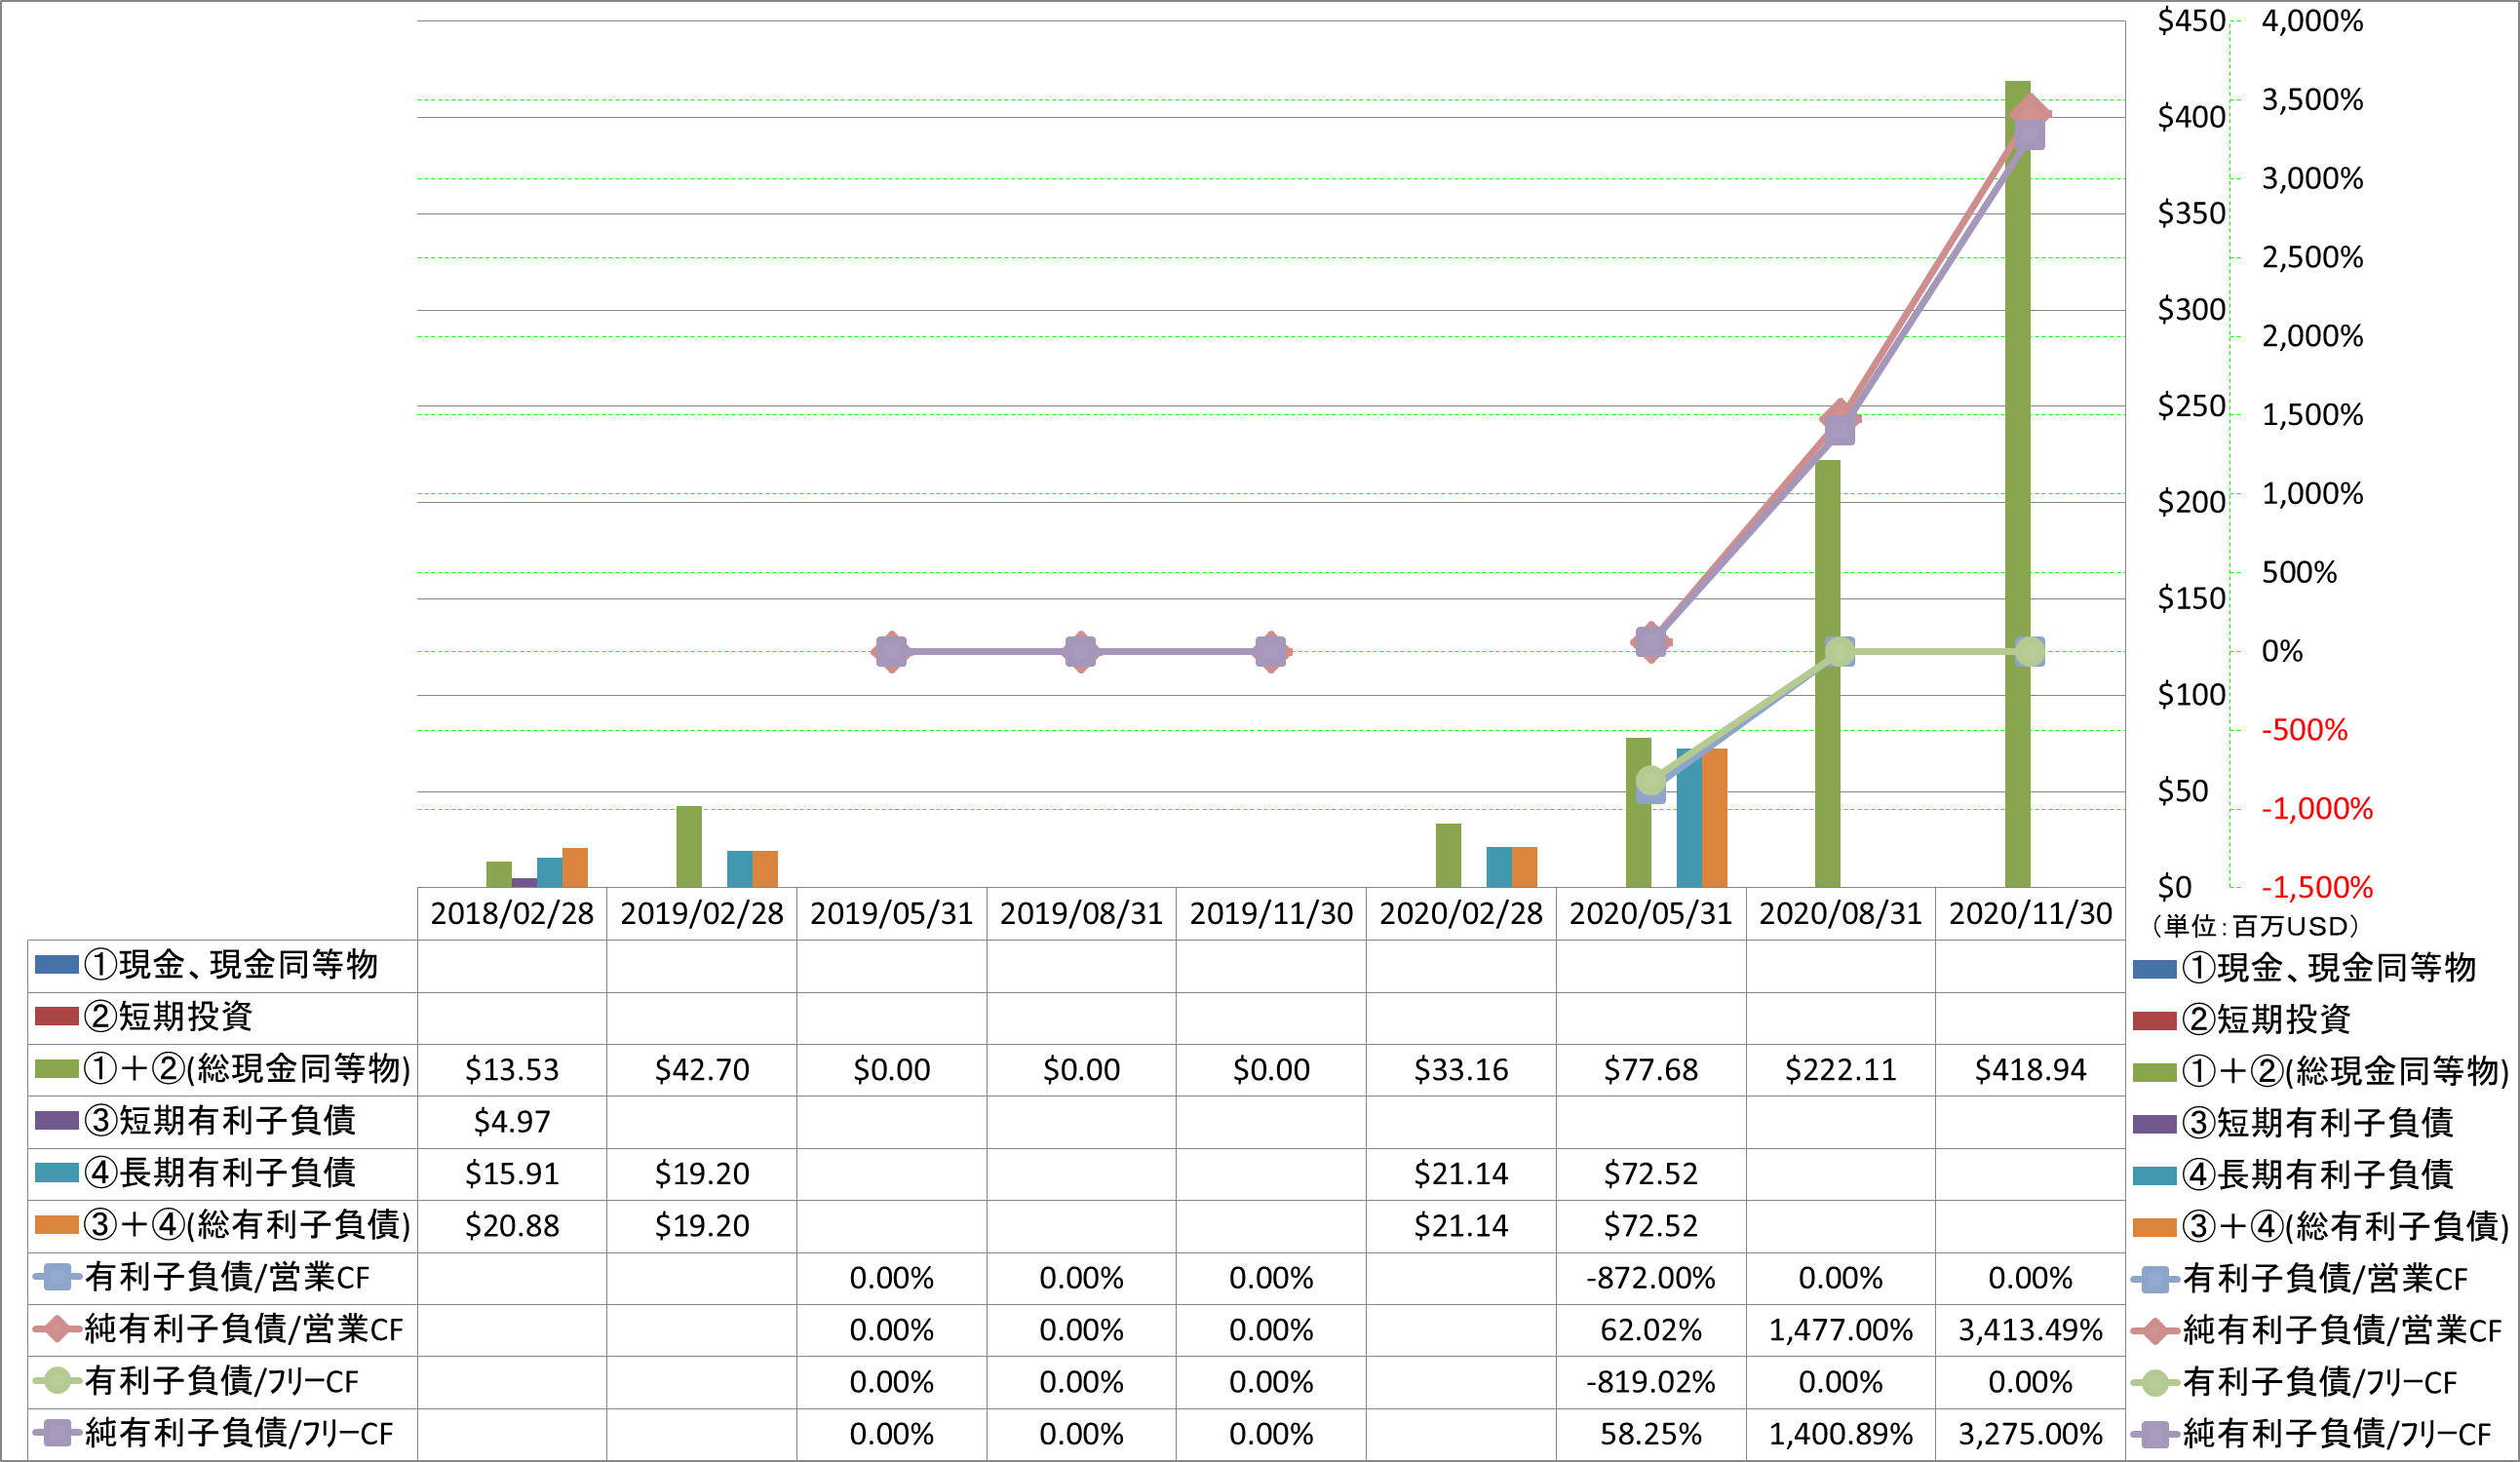Click the green circle marker at 2020/05/31

(1651, 780)
